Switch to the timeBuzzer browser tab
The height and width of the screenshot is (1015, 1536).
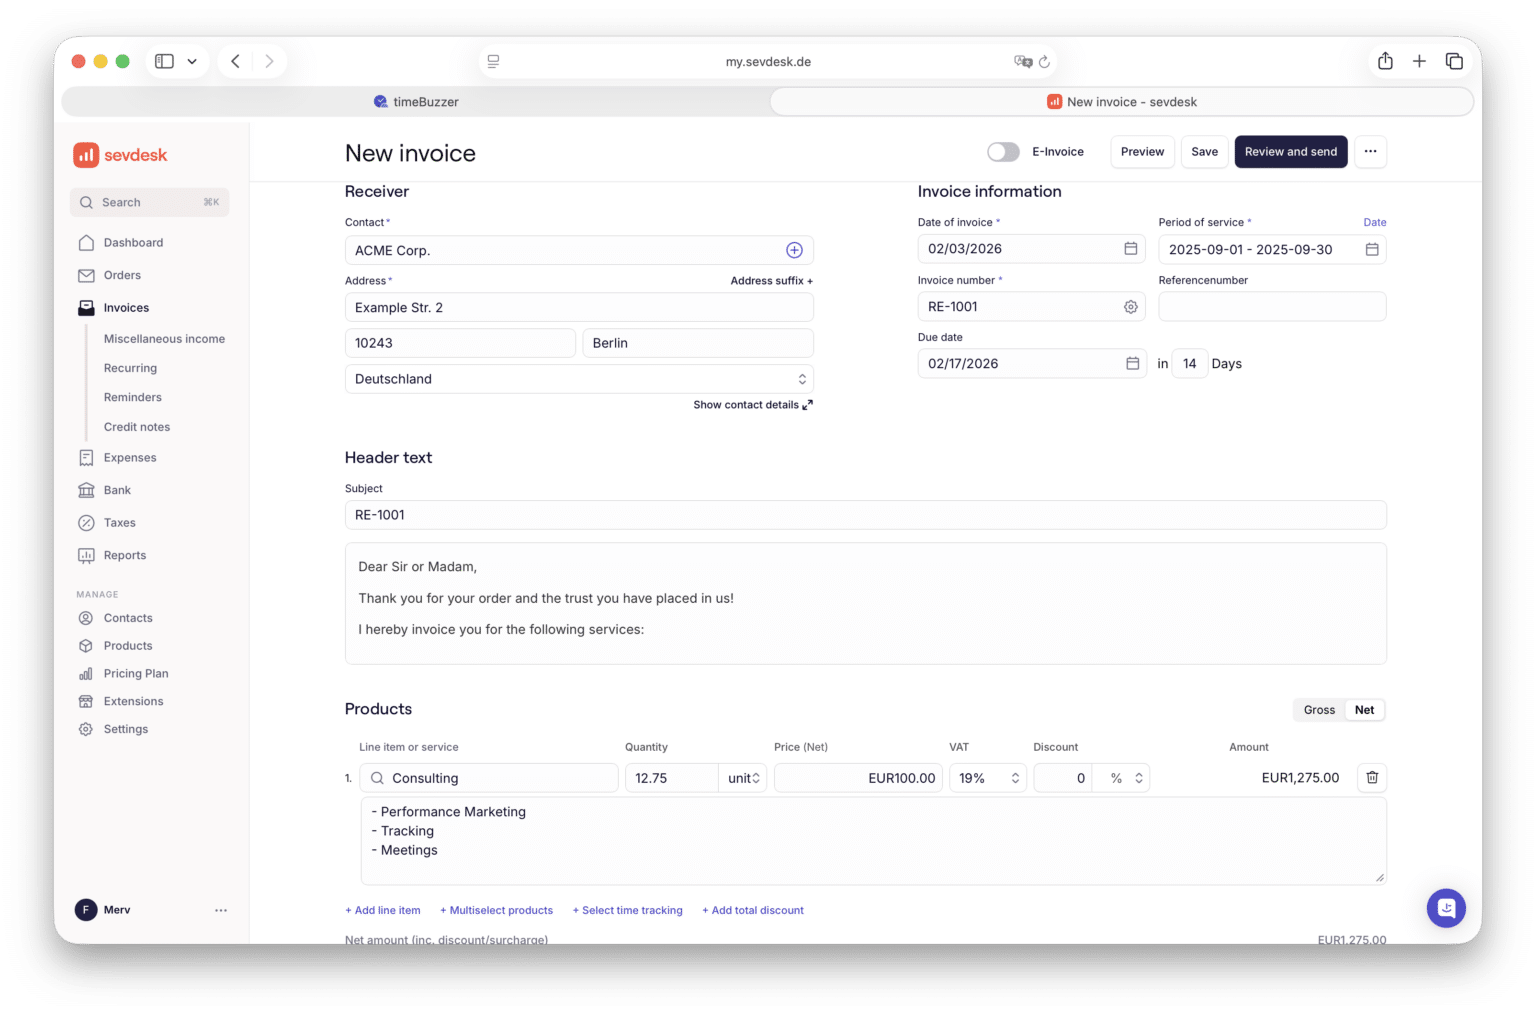416,102
